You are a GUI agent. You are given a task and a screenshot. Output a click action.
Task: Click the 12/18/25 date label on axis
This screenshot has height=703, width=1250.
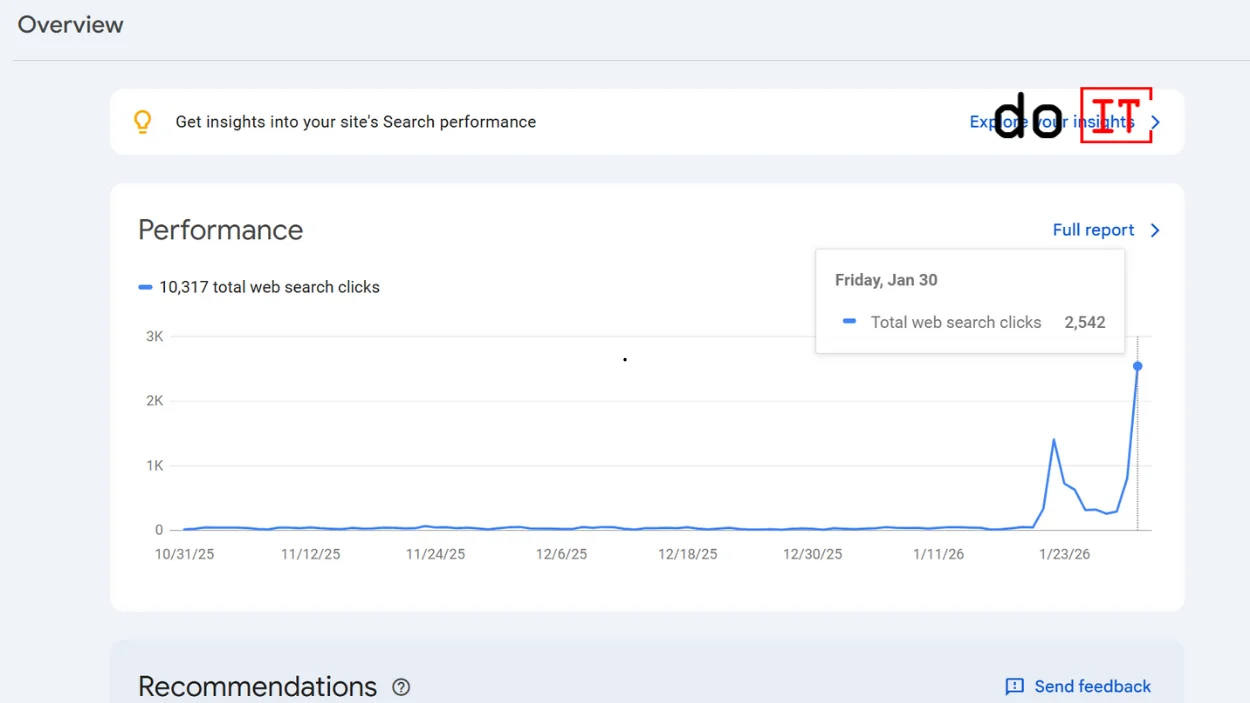pos(687,554)
